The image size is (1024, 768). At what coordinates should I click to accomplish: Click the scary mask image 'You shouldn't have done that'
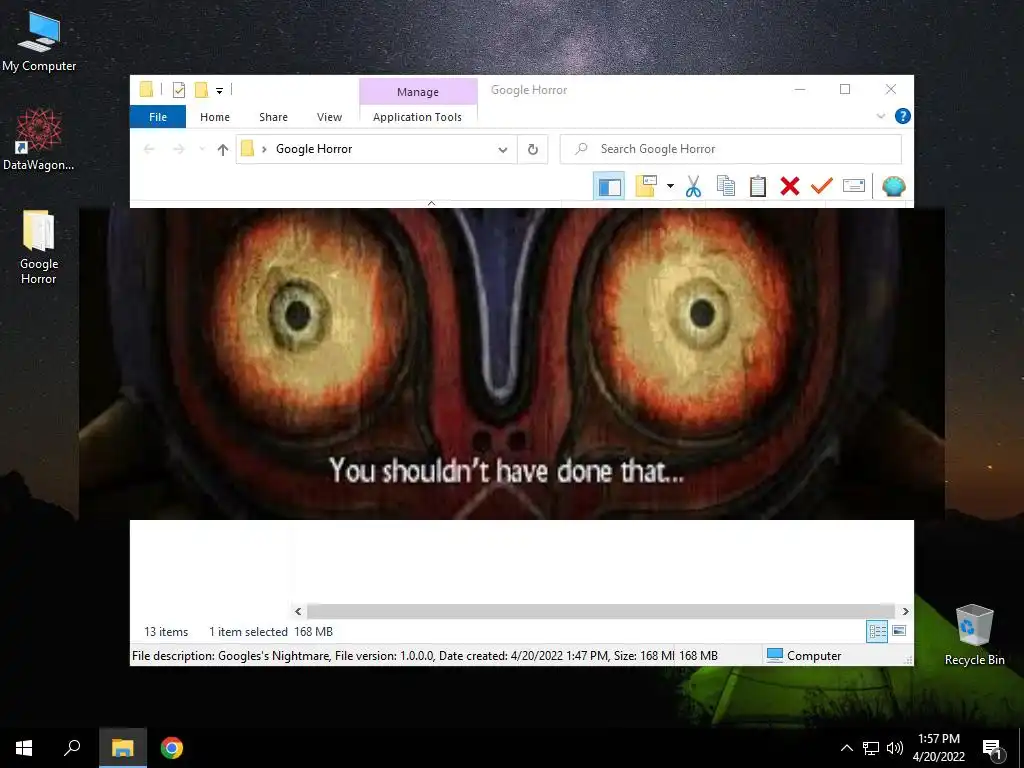[x=512, y=364]
